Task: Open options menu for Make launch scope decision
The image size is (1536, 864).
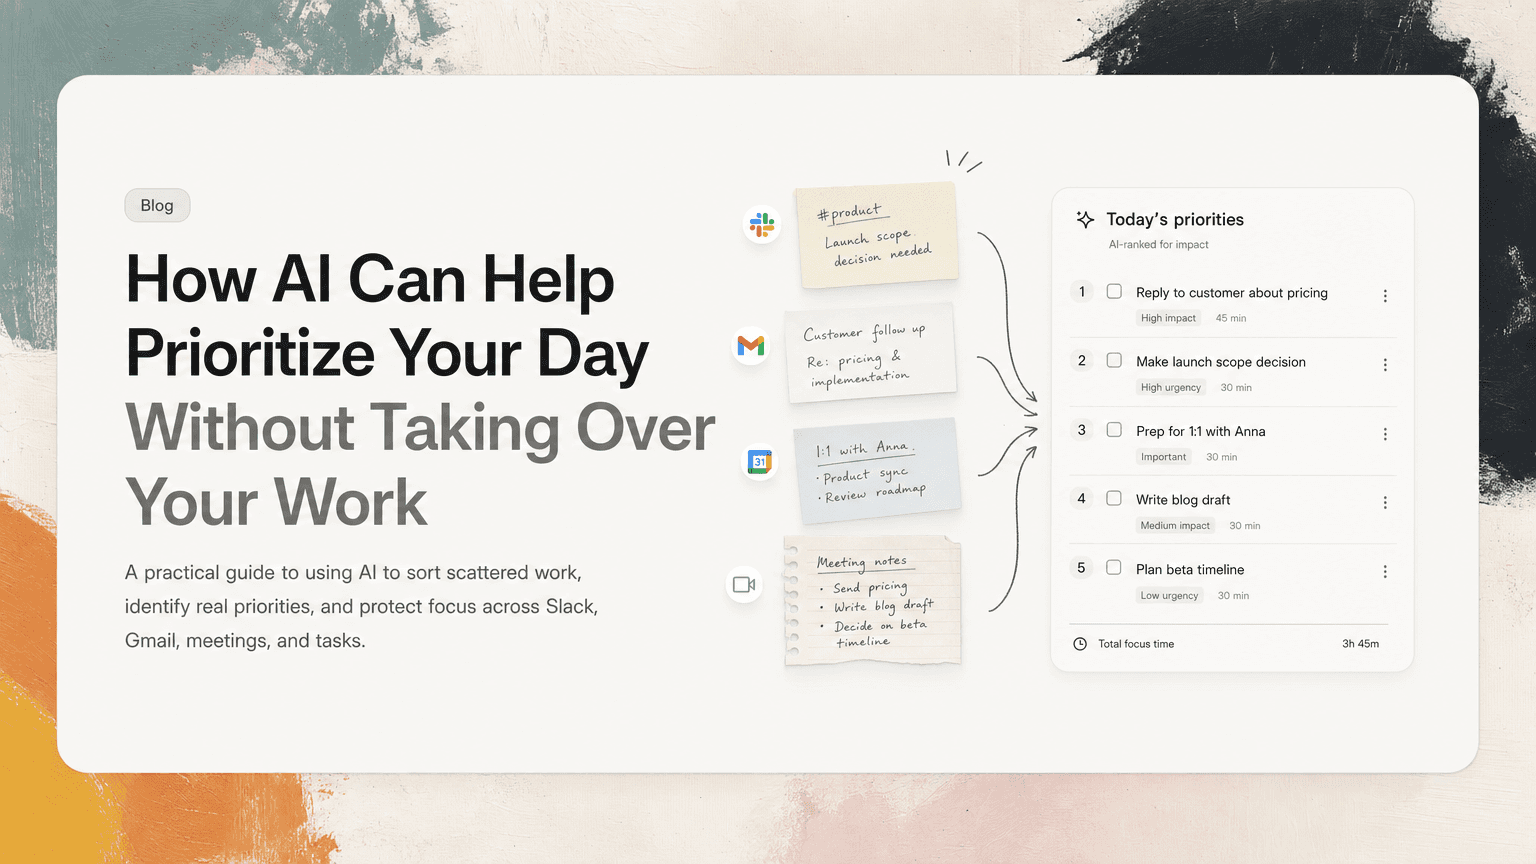Action: 1385,365
